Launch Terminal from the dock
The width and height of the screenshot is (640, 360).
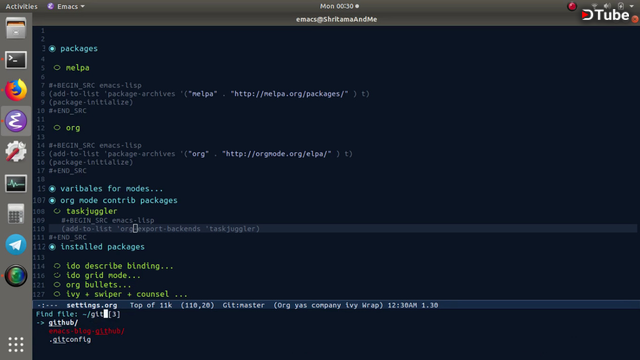point(16,60)
